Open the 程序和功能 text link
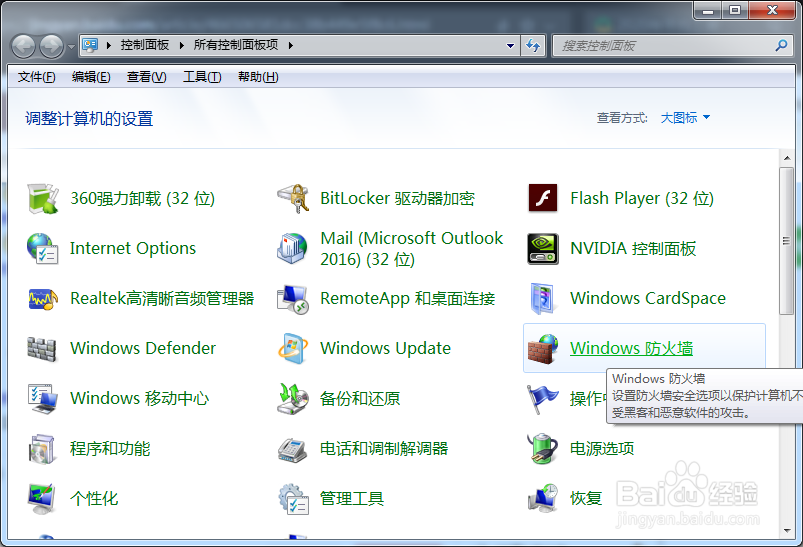Screen dimensions: 803x547 [110, 449]
